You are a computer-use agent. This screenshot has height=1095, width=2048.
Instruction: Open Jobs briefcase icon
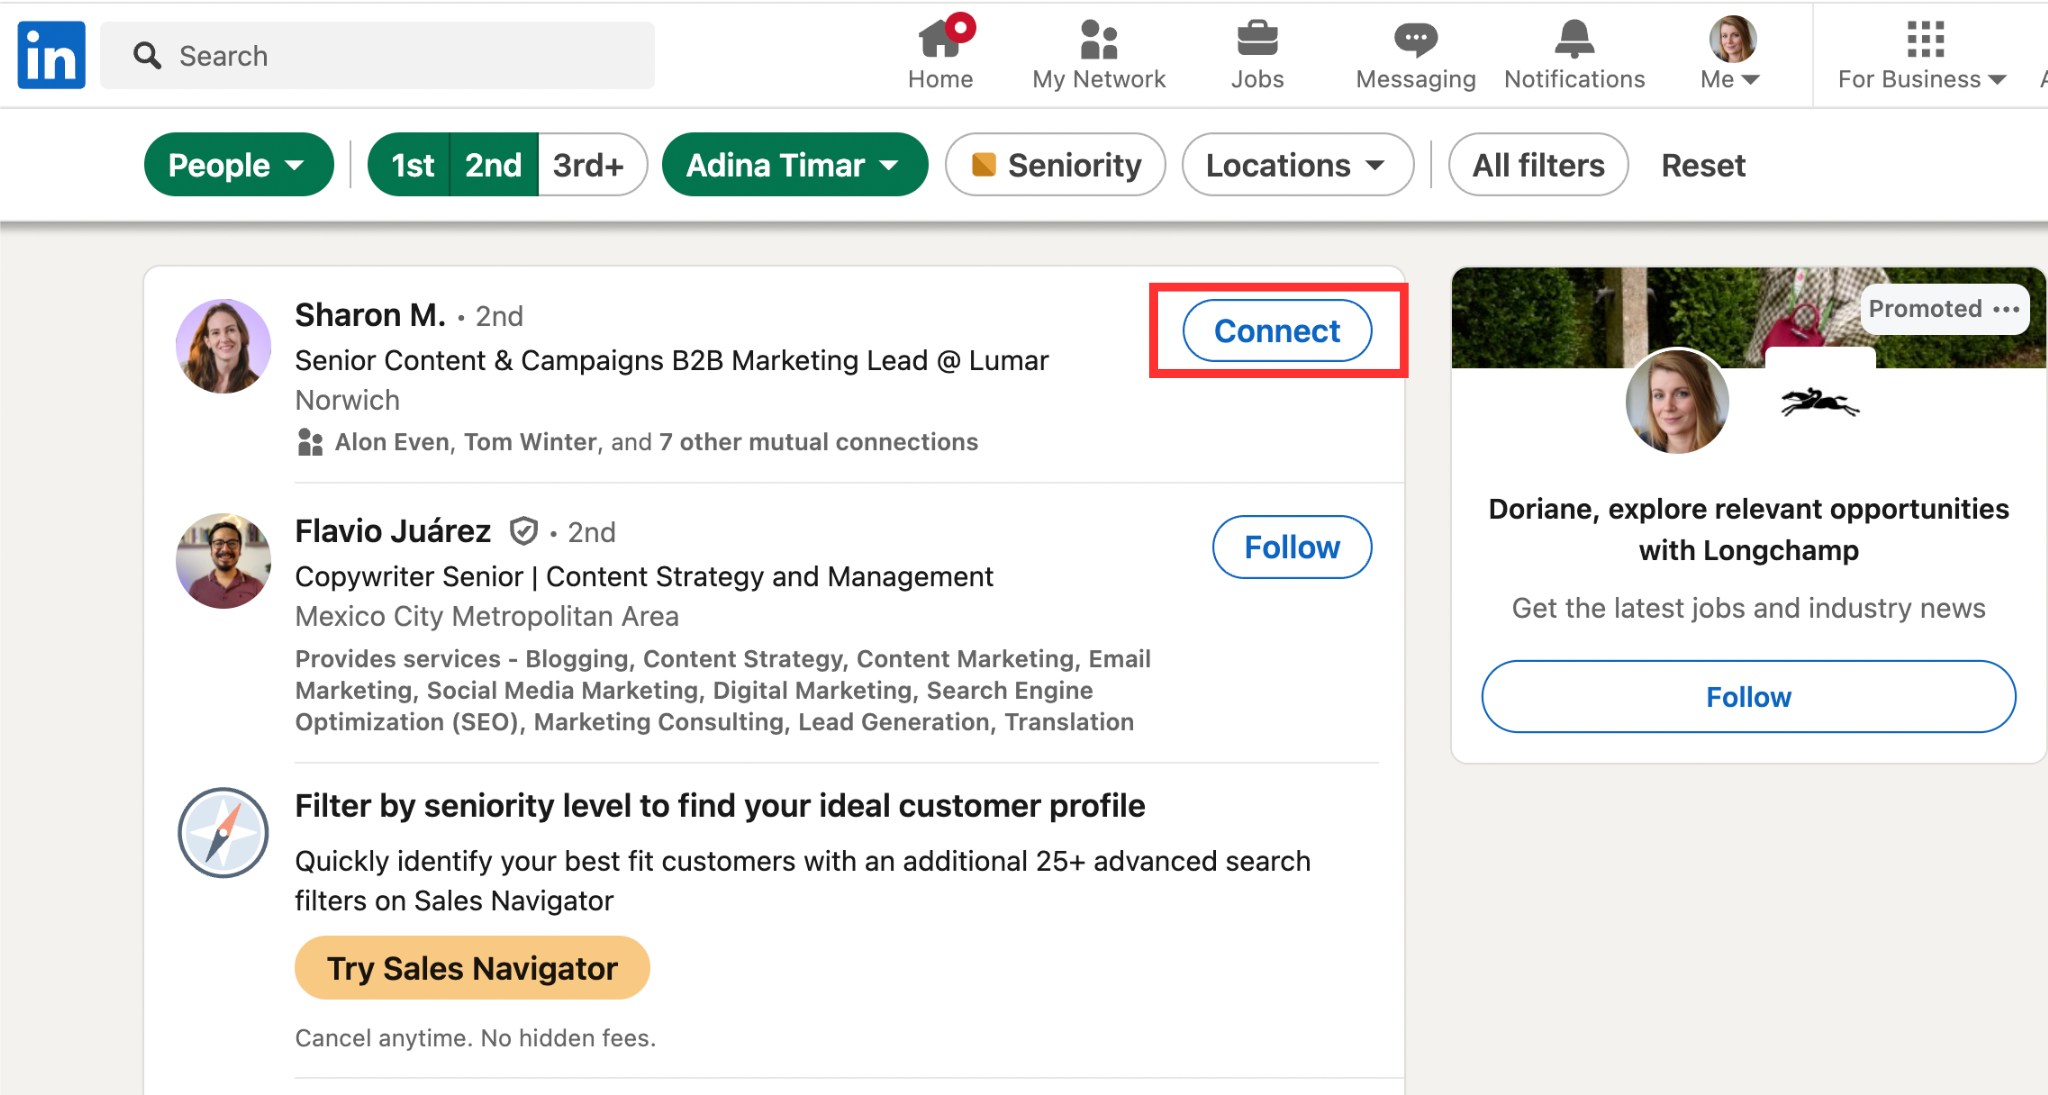coord(1257,39)
